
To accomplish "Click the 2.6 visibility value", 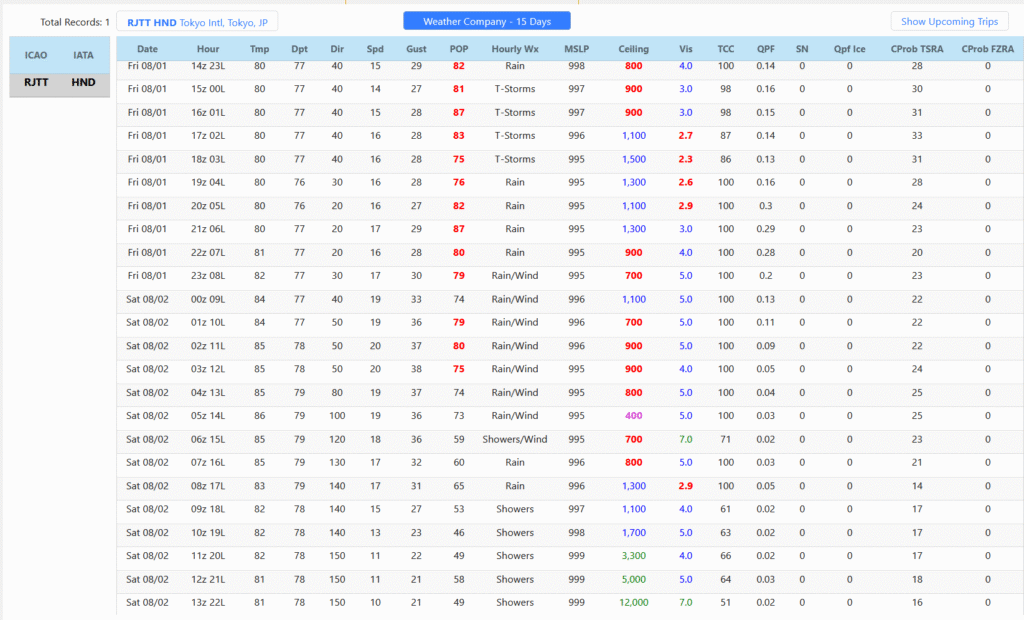I will tap(686, 182).
